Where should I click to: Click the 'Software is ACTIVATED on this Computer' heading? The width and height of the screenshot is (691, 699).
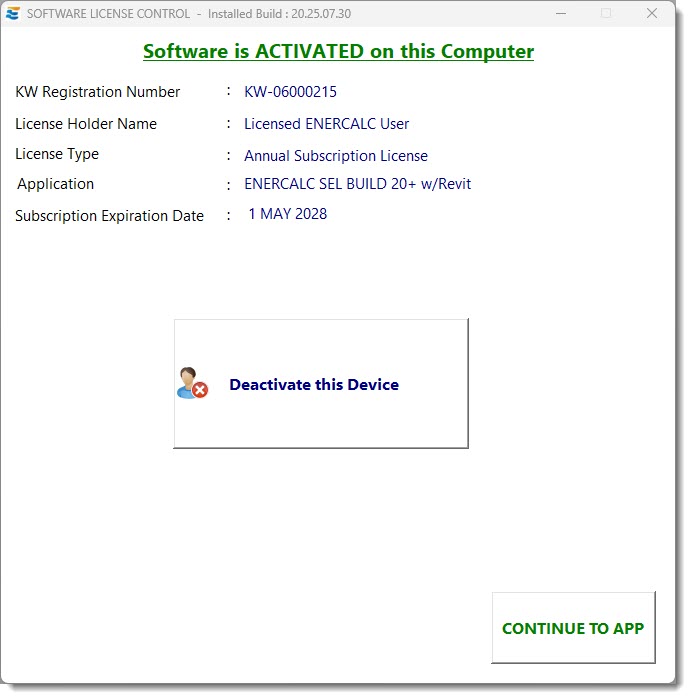338,52
